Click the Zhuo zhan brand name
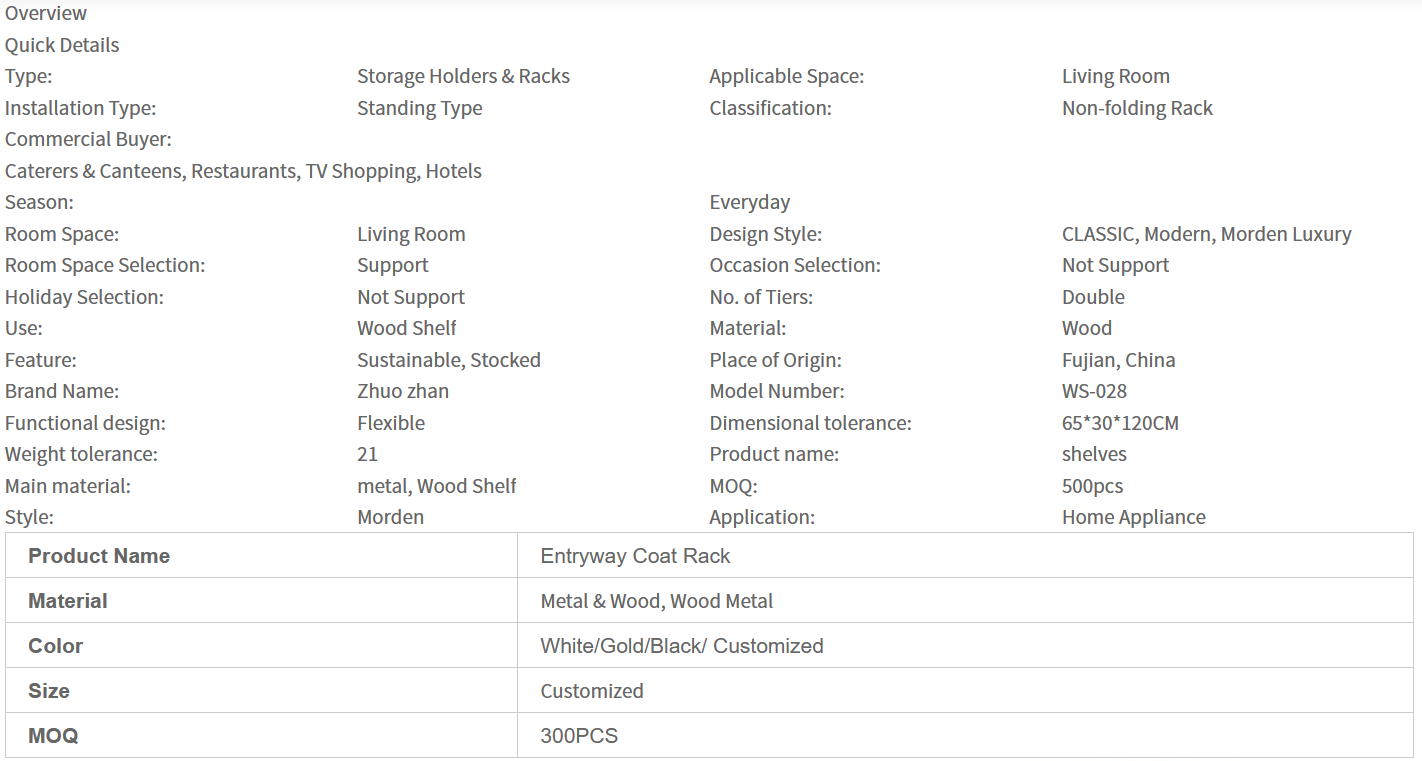The image size is (1422, 761). point(403,391)
